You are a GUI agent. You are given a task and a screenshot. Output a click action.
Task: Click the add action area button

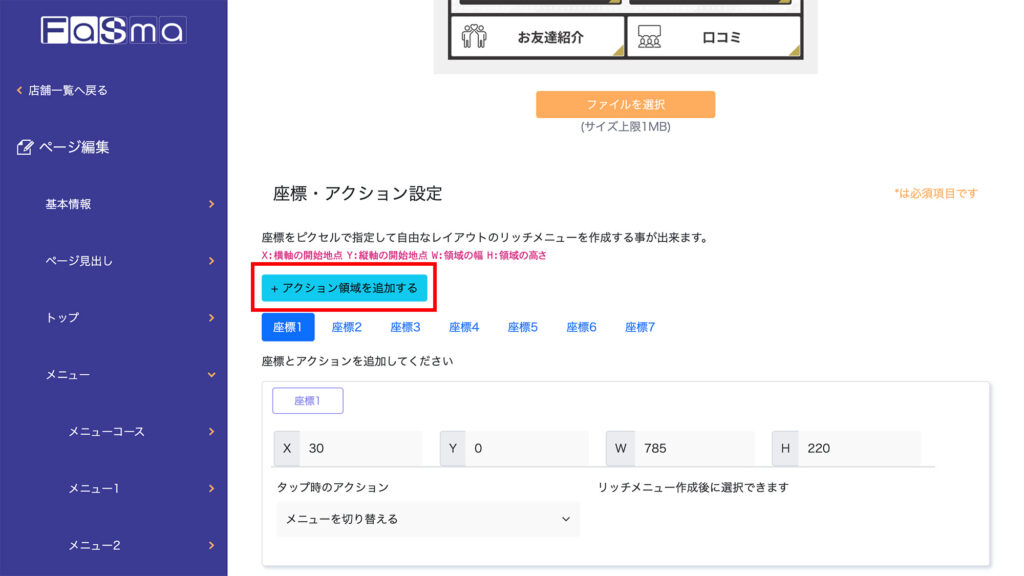[x=344, y=288]
